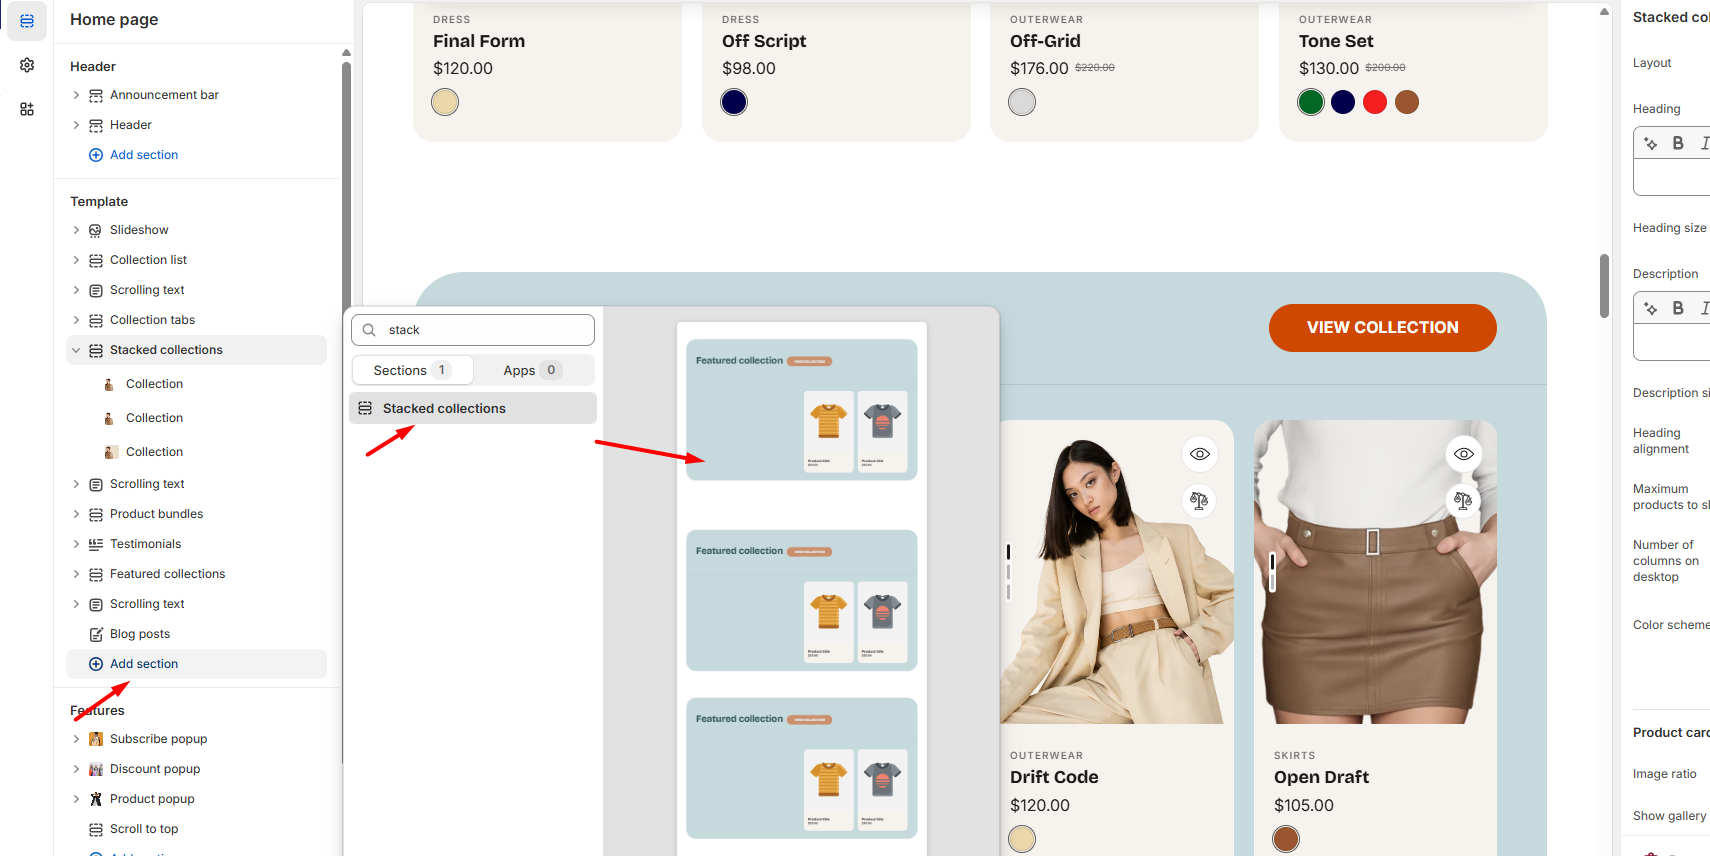This screenshot has height=856, width=1710.
Task: Click the Announcement bar section icon
Action: [x=96, y=95]
